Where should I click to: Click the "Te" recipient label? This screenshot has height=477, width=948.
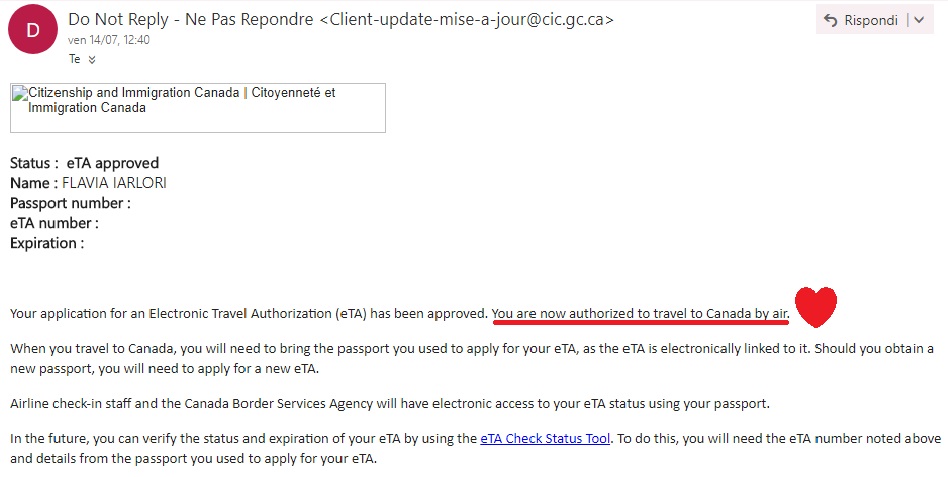(74, 59)
